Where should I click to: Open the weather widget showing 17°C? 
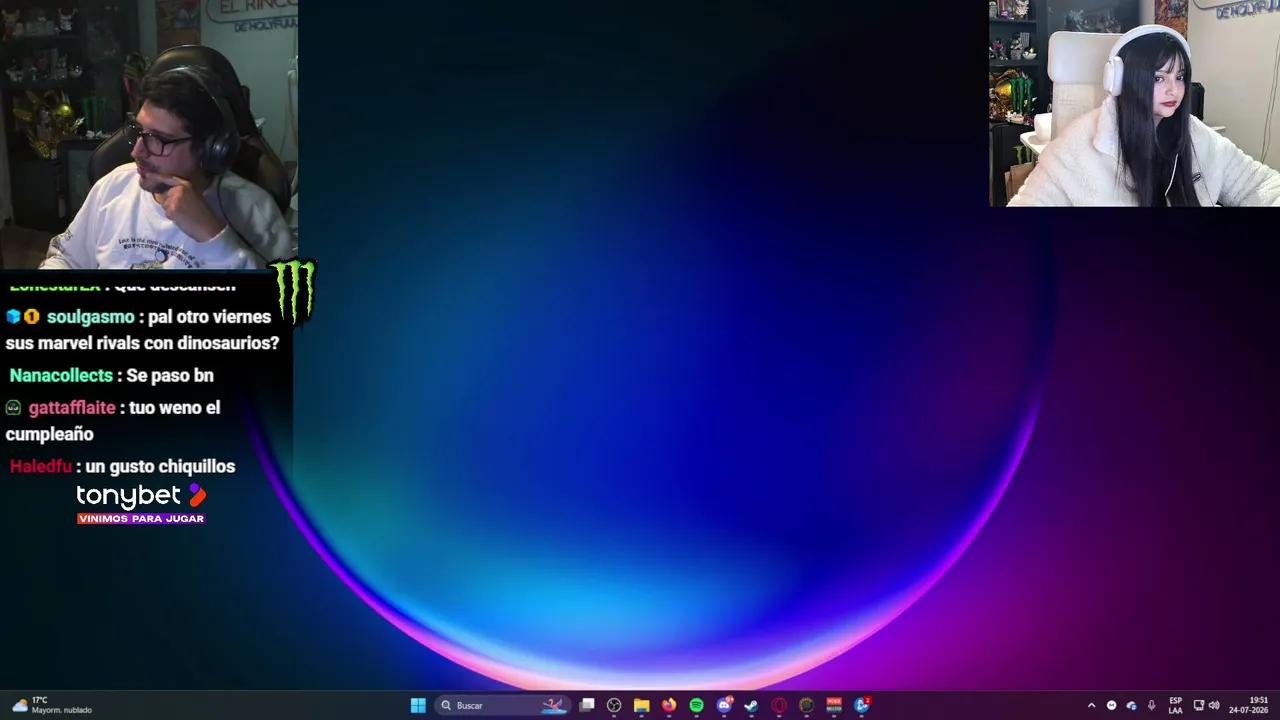point(52,705)
